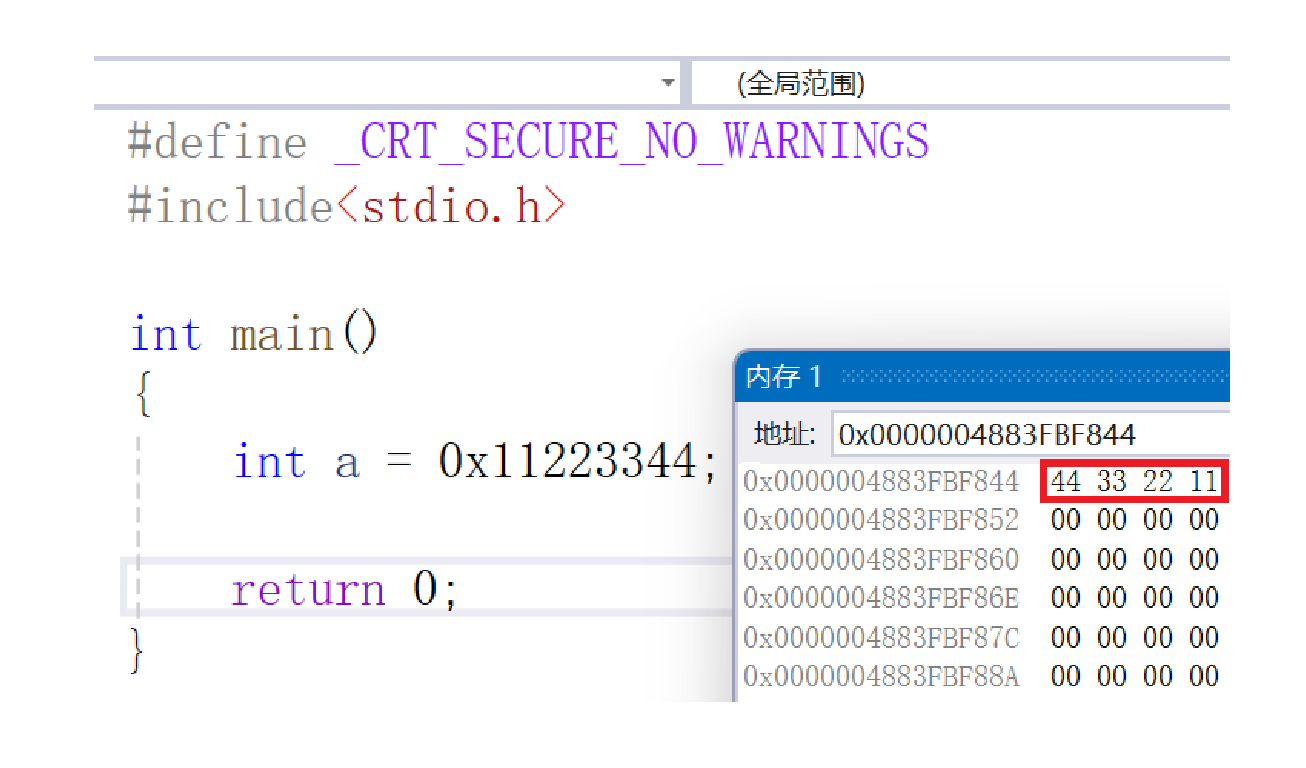The image size is (1306, 768).
Task: Click the #include<stdio.h> line
Action: (347, 206)
